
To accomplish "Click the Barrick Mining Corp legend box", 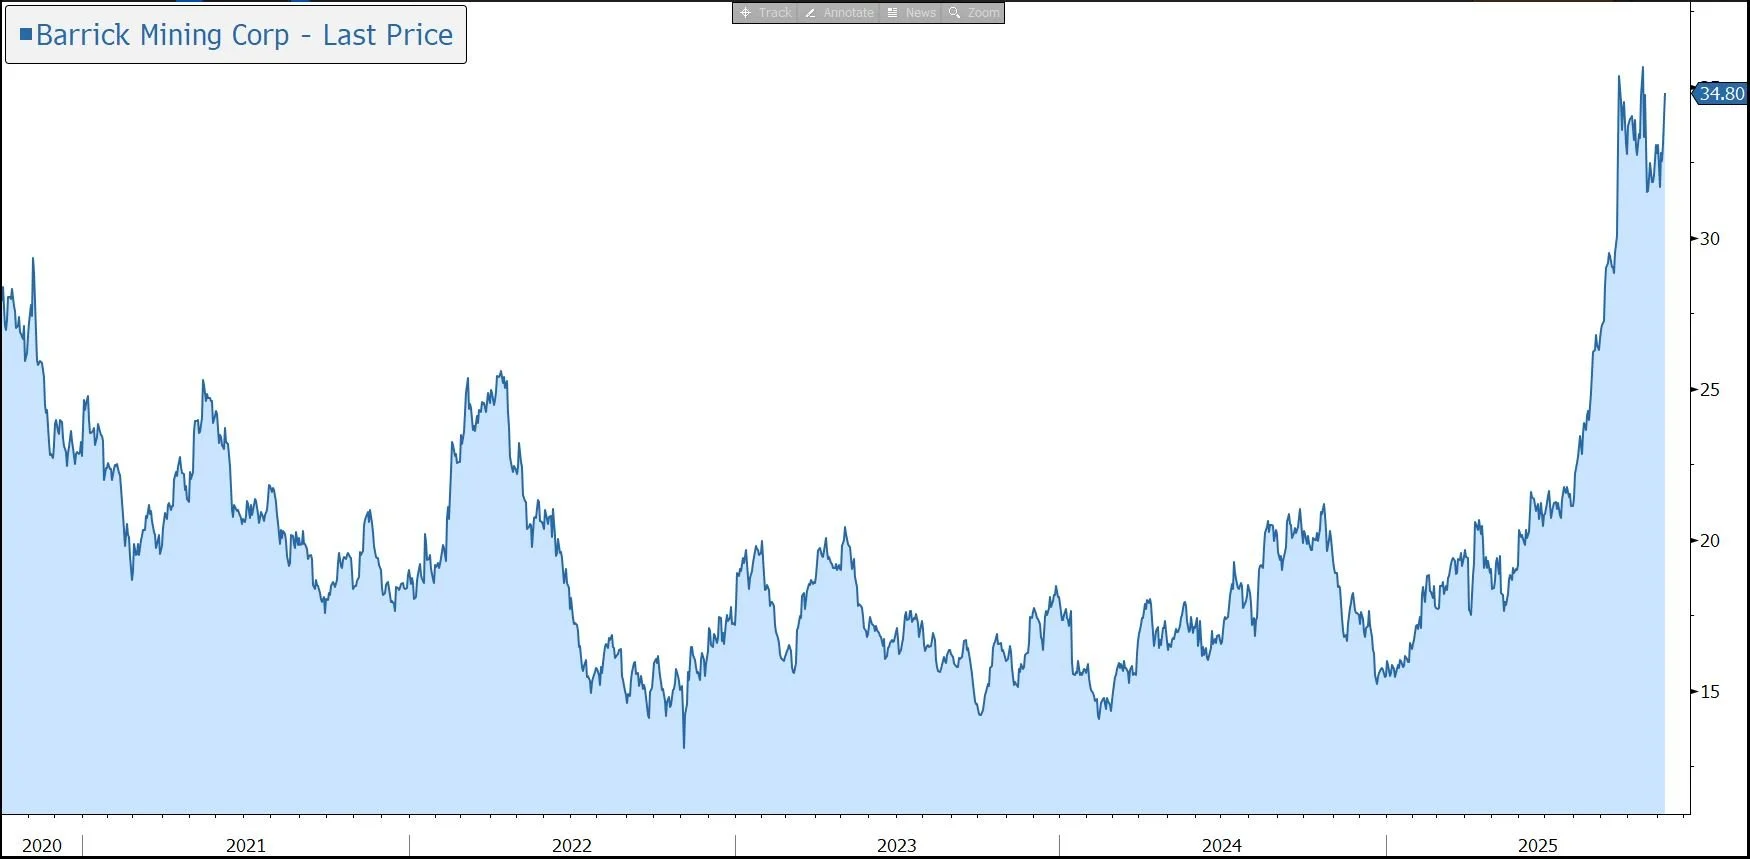I will pyautogui.click(x=236, y=35).
